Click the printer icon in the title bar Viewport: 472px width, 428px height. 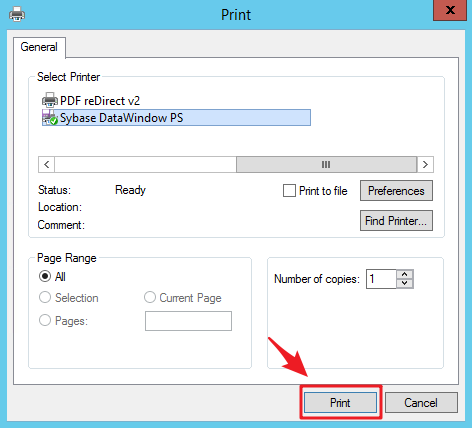(x=17, y=14)
